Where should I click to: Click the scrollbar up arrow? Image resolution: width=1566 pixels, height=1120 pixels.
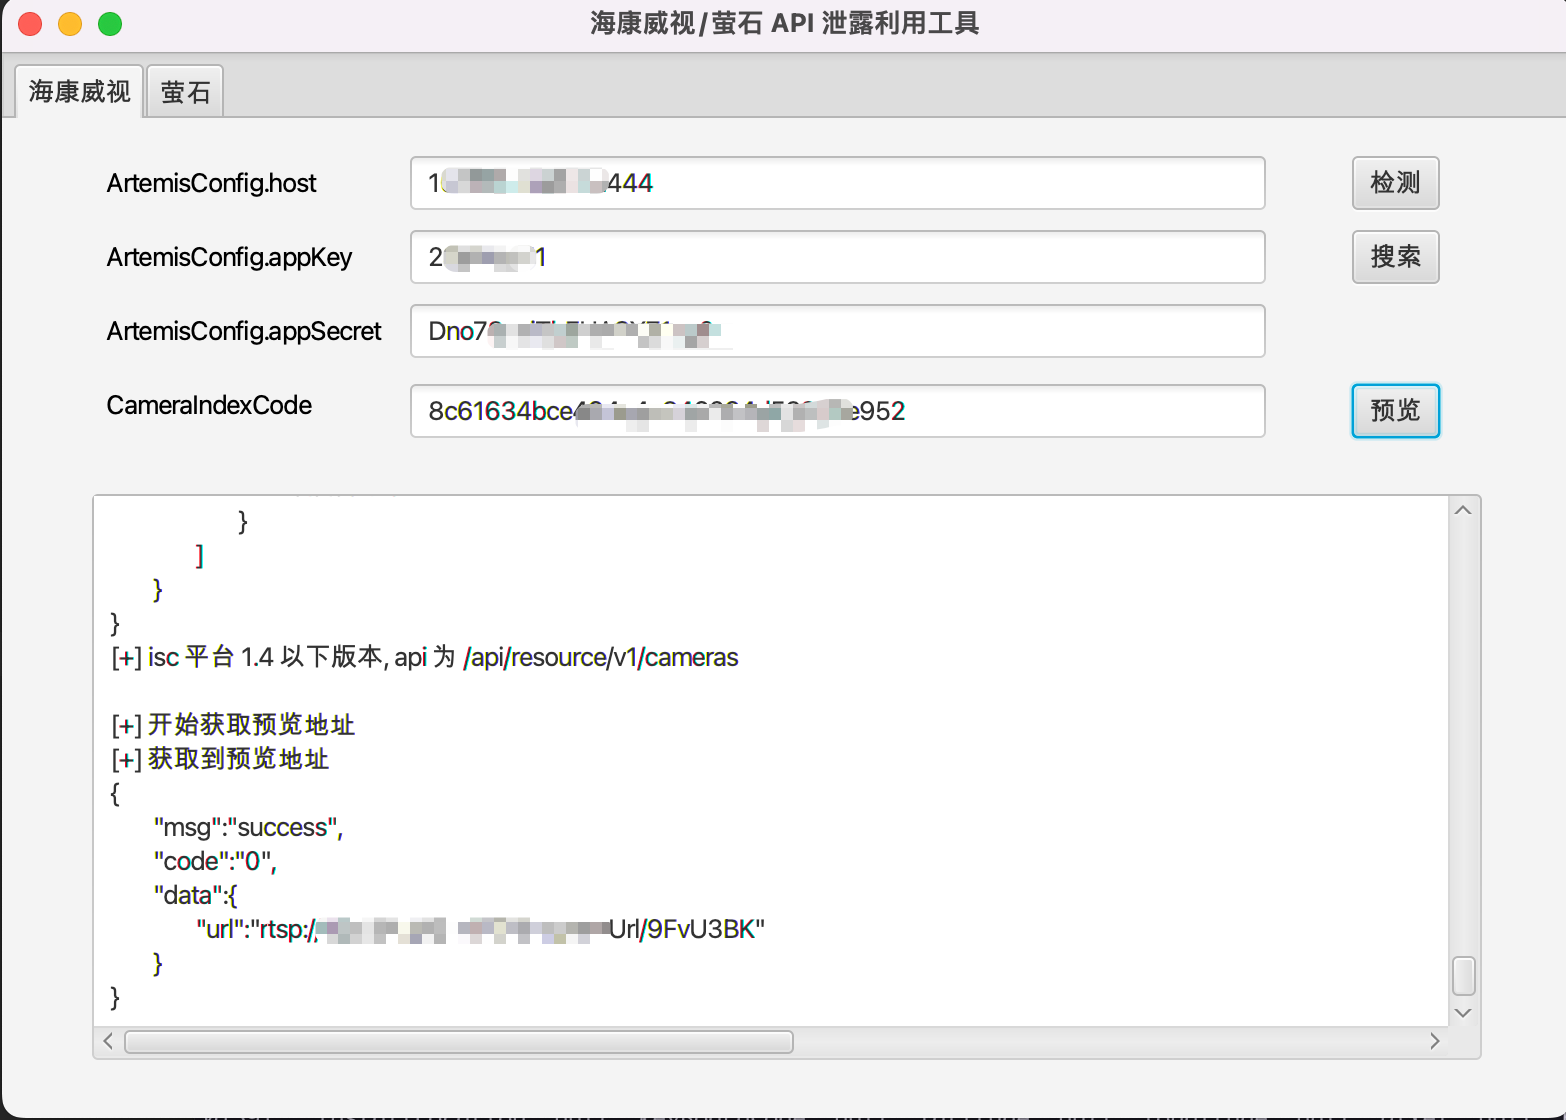(1462, 509)
